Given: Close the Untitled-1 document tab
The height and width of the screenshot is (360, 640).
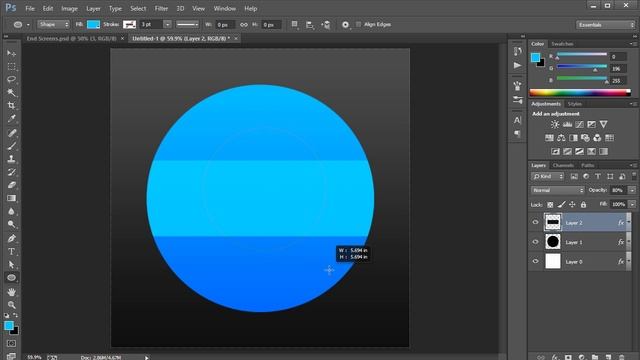Looking at the screenshot, I should [236, 38].
